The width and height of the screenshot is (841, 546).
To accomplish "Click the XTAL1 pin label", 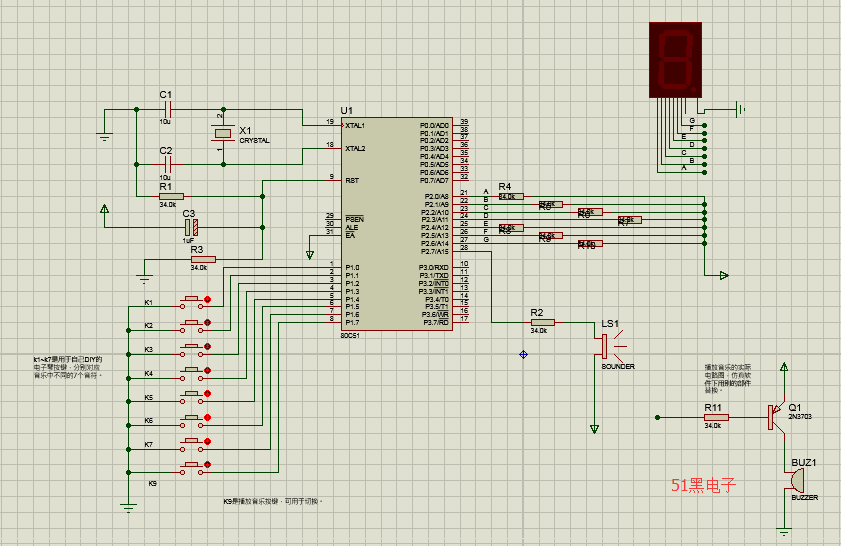I will [355, 126].
